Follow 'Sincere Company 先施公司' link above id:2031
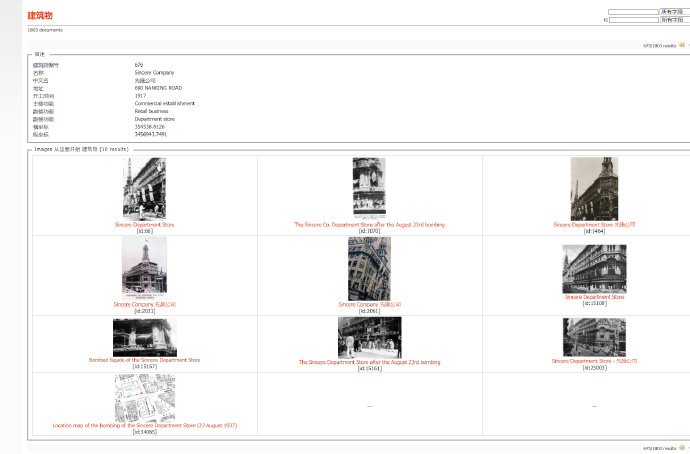 coord(145,304)
